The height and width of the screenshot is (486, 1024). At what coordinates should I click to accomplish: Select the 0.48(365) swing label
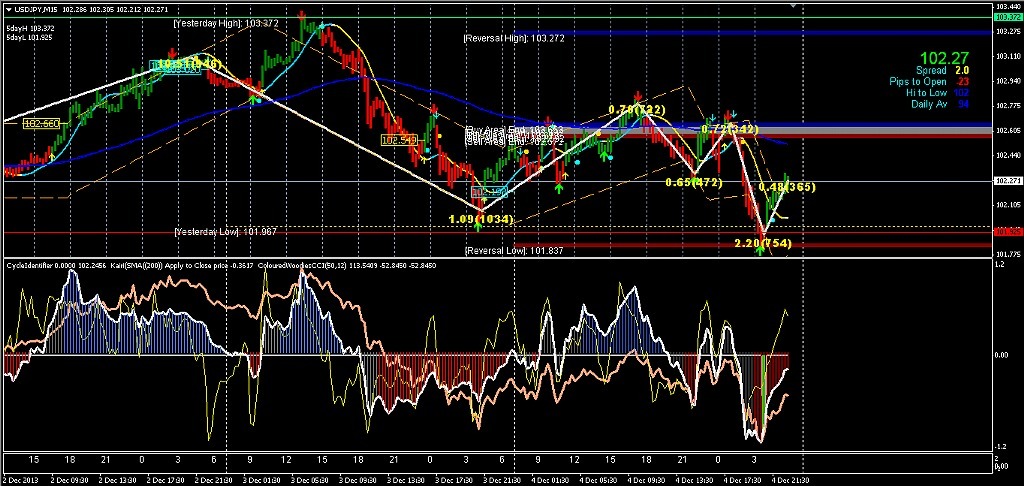788,187
